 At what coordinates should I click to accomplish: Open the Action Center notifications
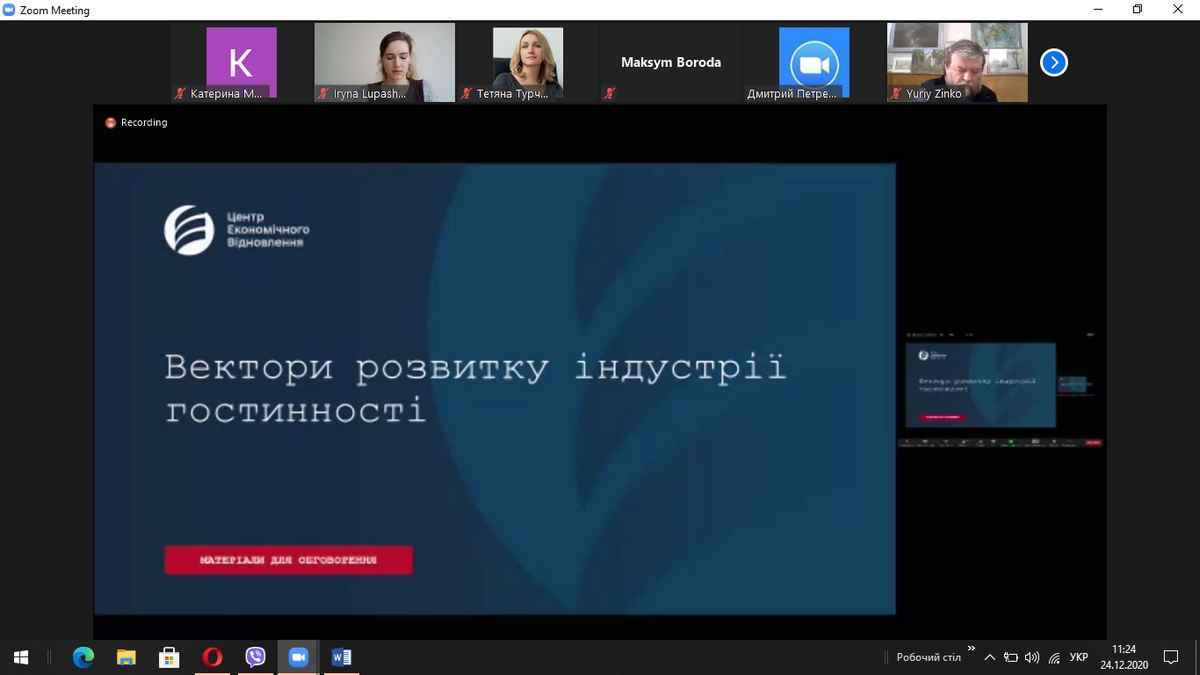pyautogui.click(x=1171, y=657)
